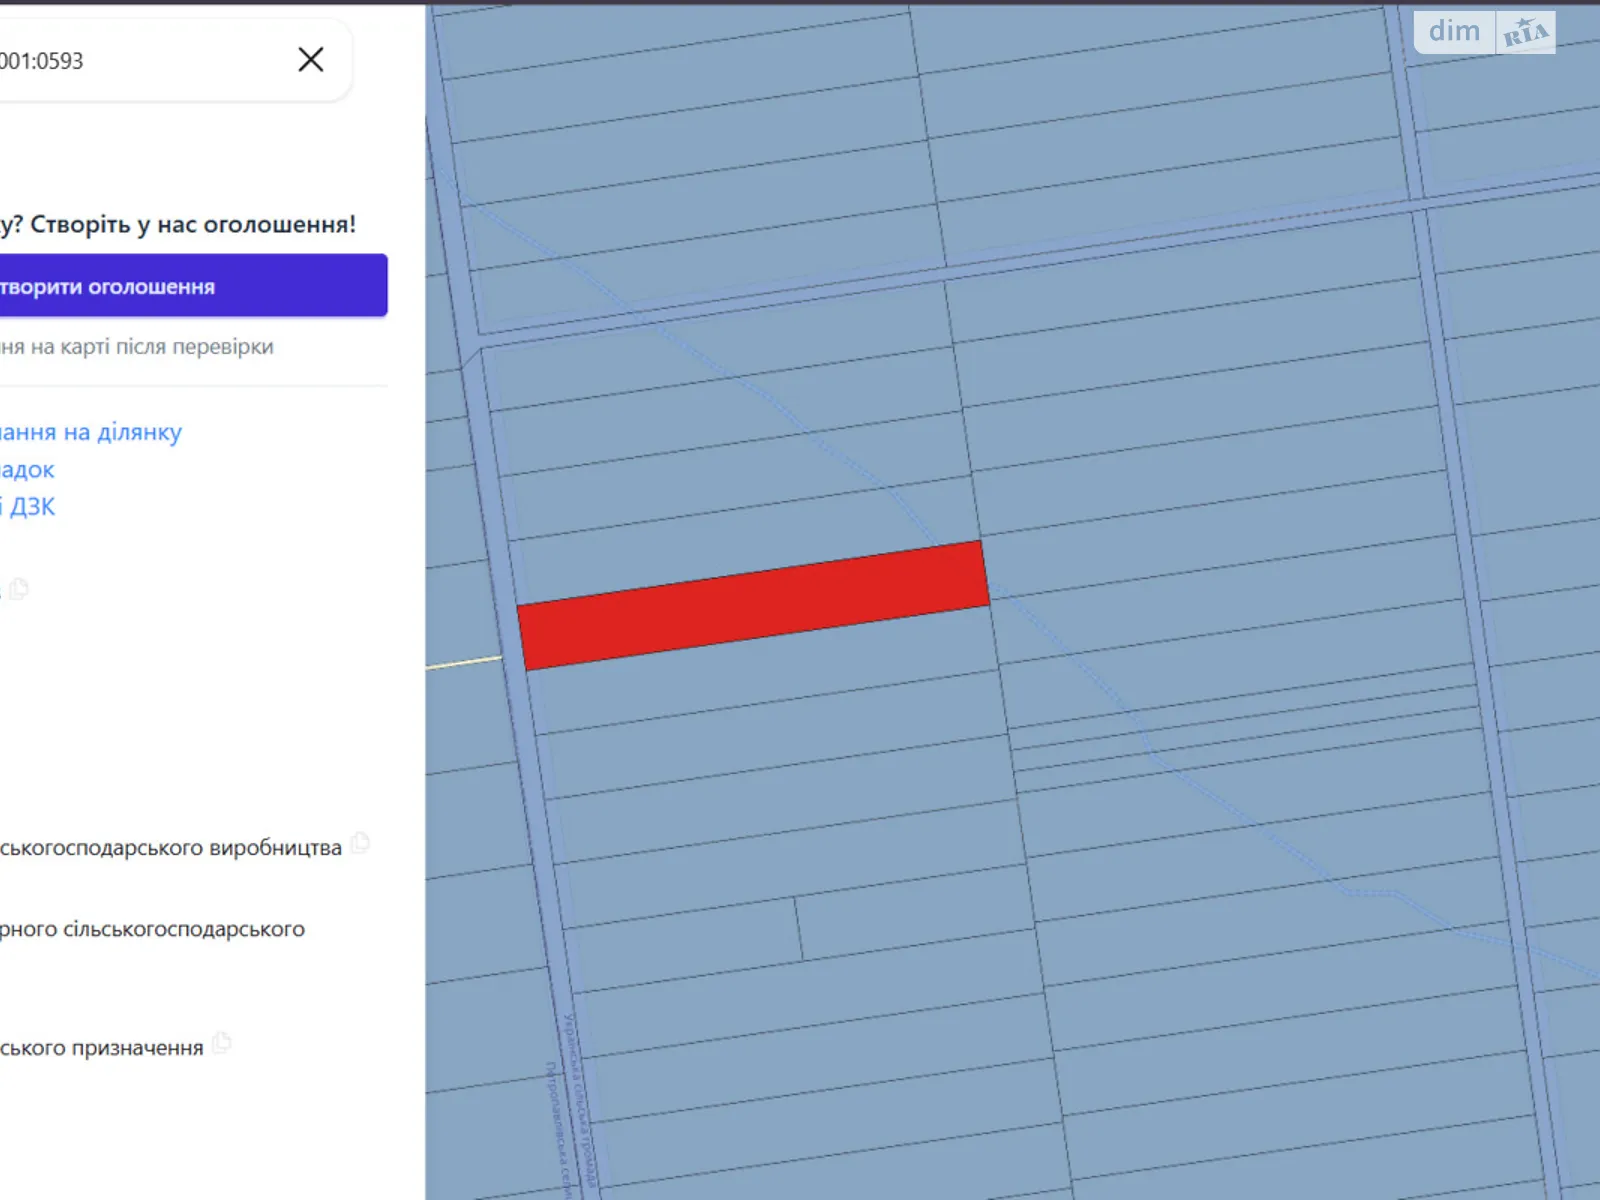
Task: Select the red highlighted land parcel
Action: [x=752, y=605]
